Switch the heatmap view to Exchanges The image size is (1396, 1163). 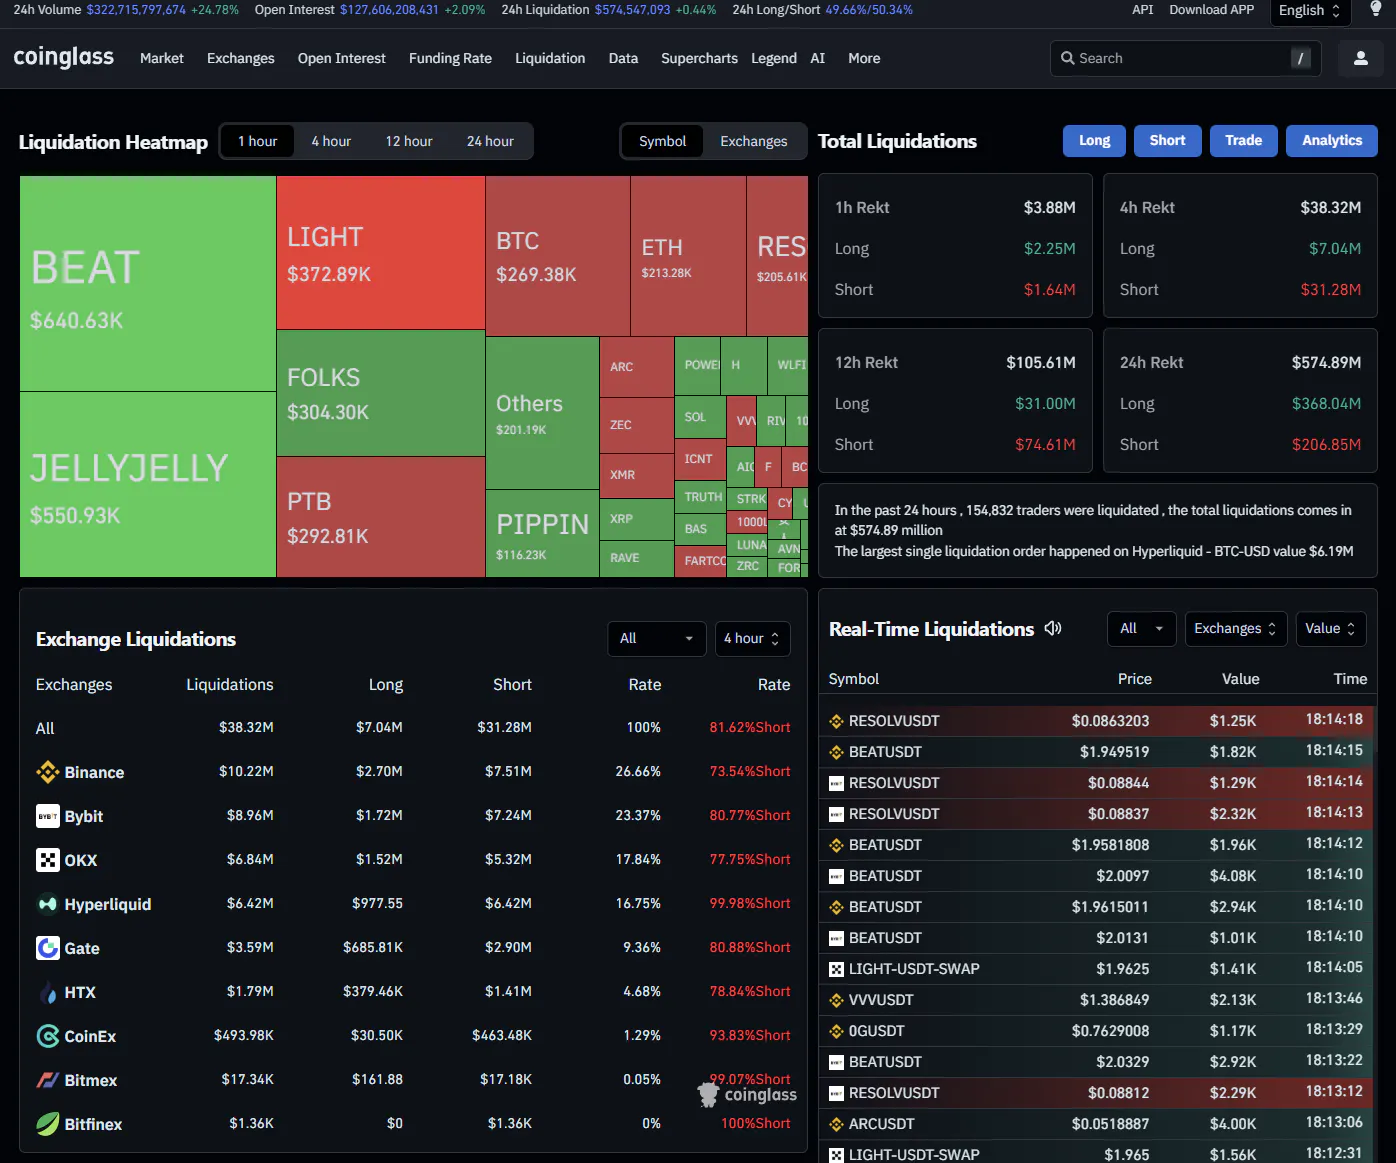[754, 141]
